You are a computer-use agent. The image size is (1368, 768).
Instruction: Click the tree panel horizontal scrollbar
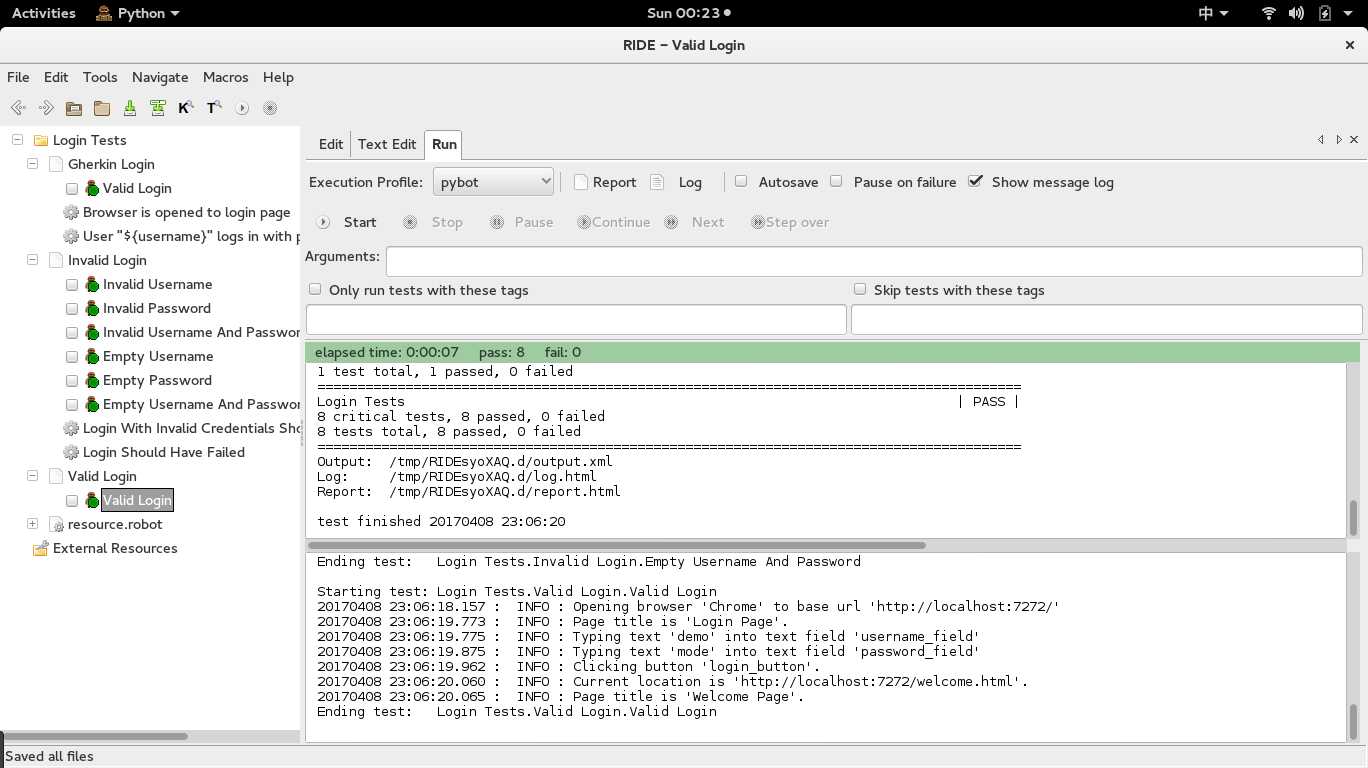[95, 736]
